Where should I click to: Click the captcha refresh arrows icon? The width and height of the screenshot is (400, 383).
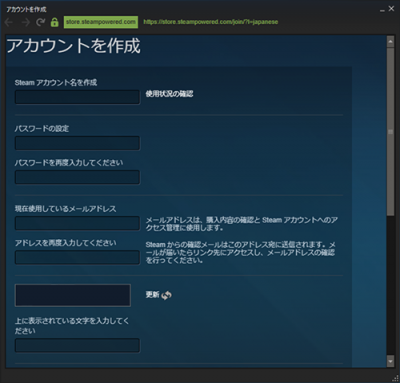tap(166, 295)
